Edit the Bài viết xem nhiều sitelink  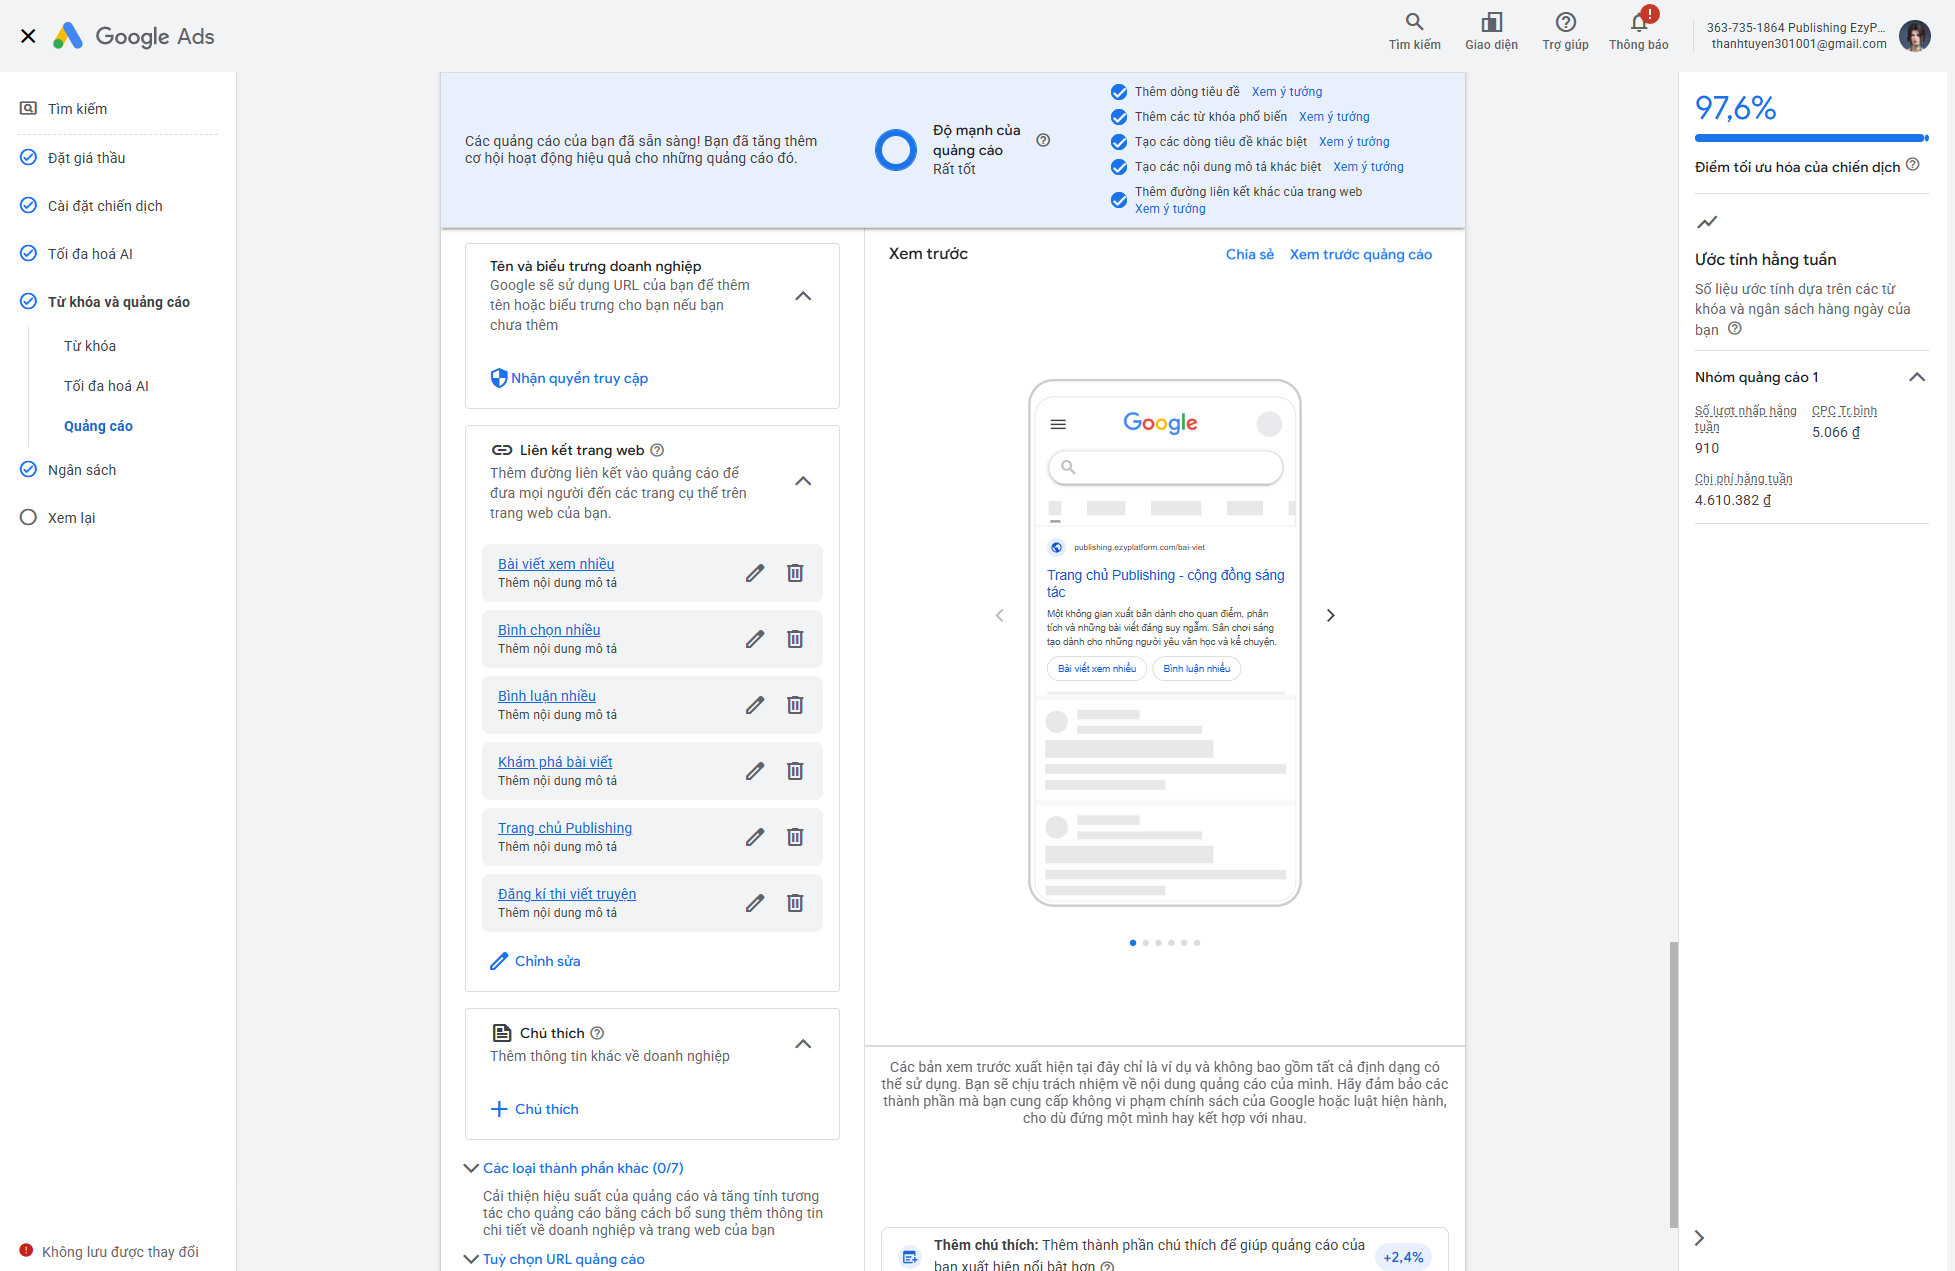coord(755,573)
